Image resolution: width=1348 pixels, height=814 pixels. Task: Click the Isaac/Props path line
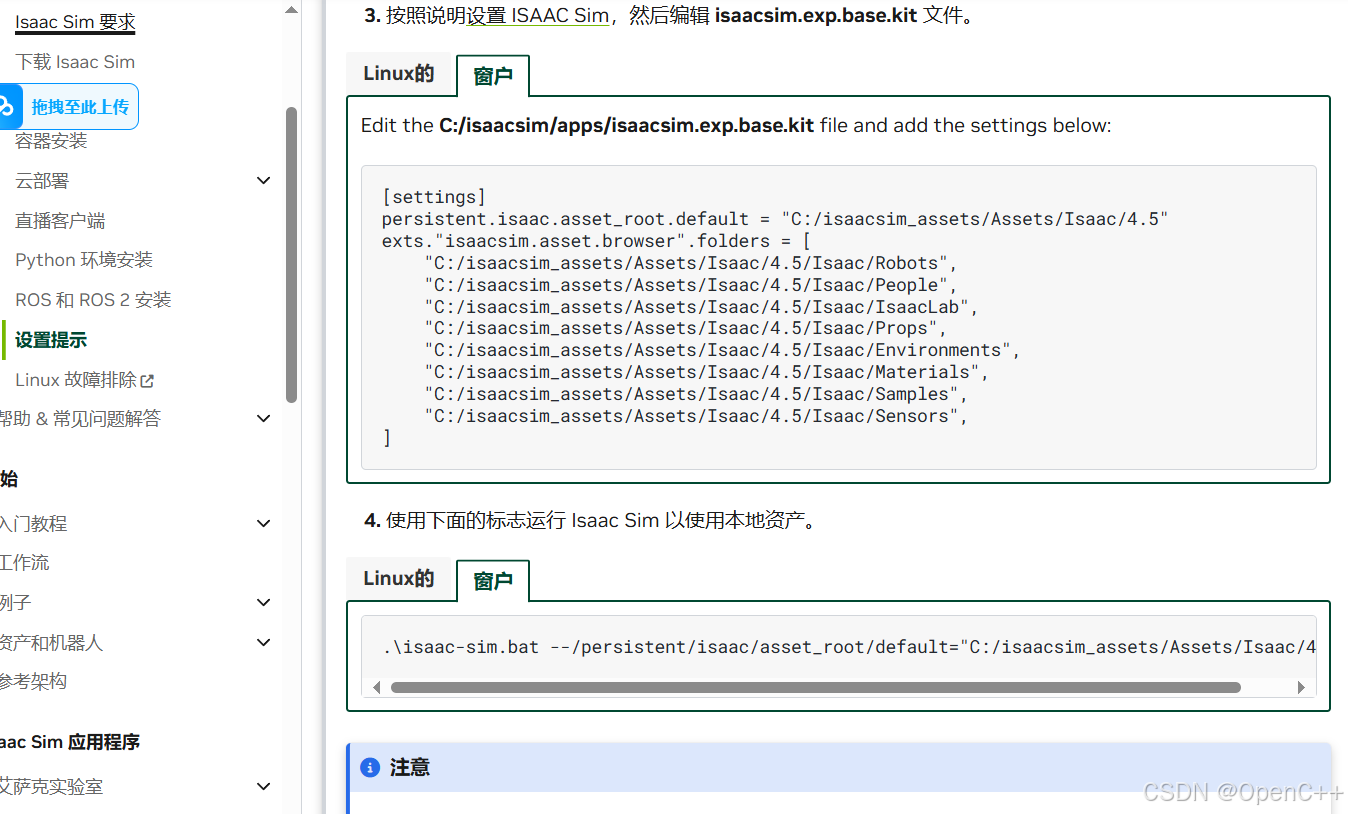(x=686, y=328)
